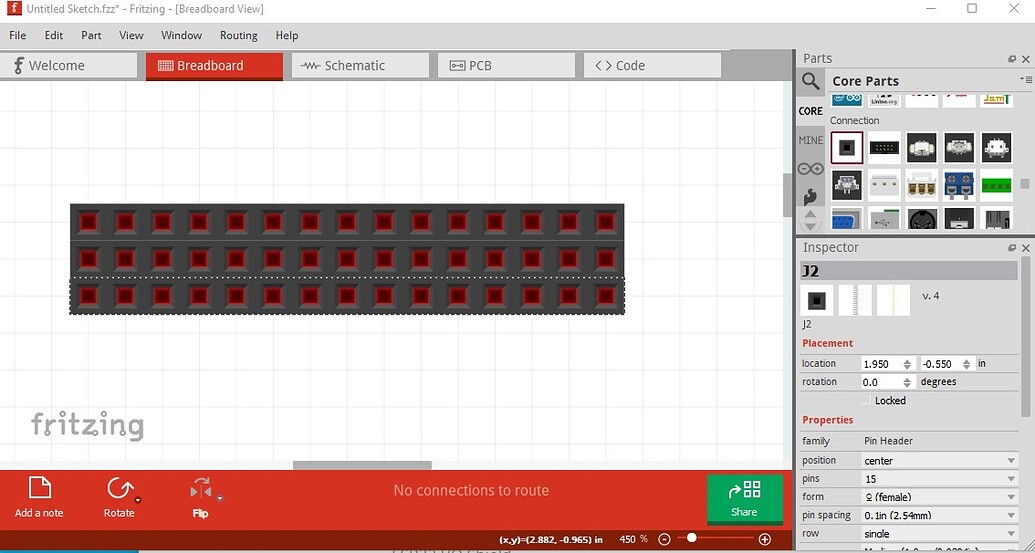Screen dimensions: 1035x553
Task: Select the Linino.org board part
Action: tap(885, 100)
